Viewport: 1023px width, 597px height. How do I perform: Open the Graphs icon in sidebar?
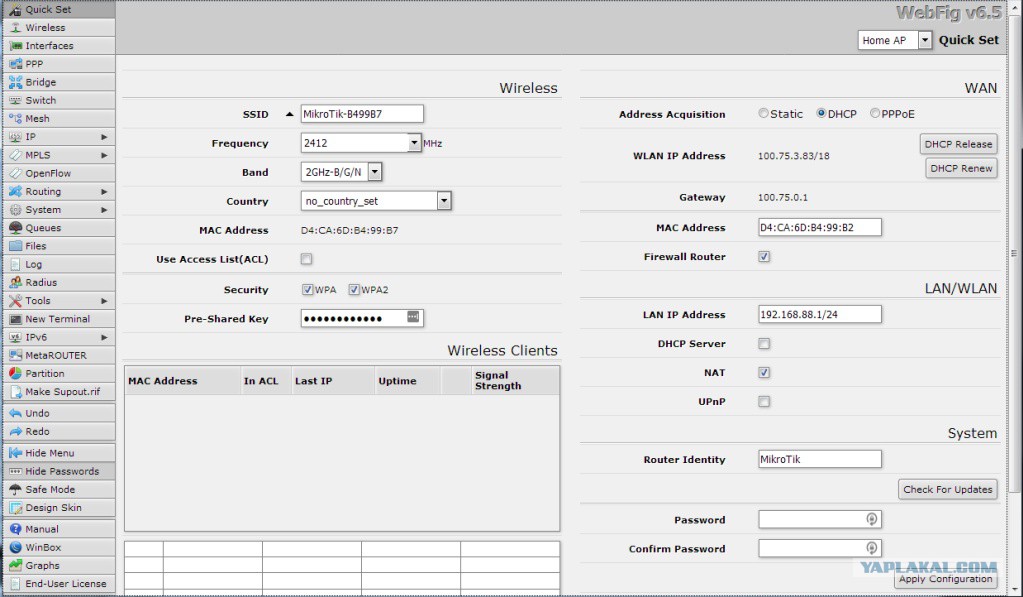point(15,566)
